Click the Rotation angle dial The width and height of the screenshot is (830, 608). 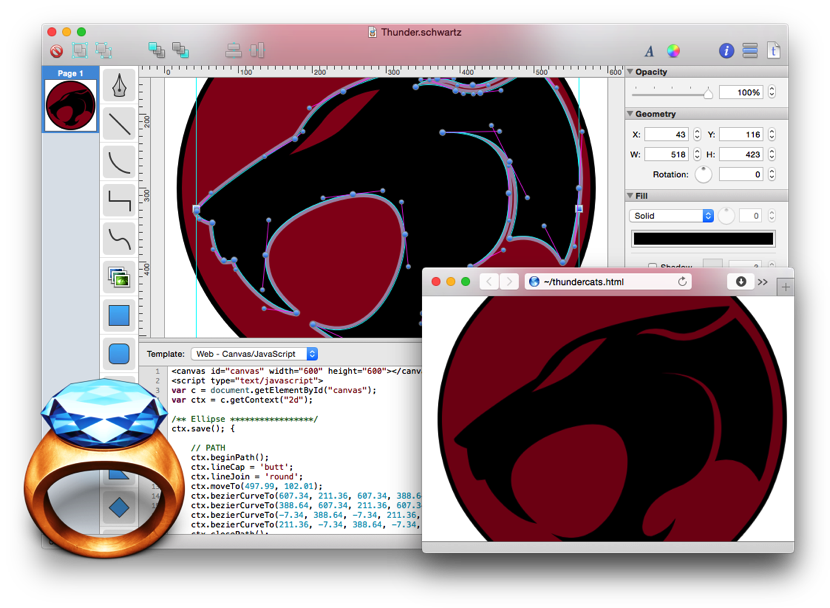703,174
